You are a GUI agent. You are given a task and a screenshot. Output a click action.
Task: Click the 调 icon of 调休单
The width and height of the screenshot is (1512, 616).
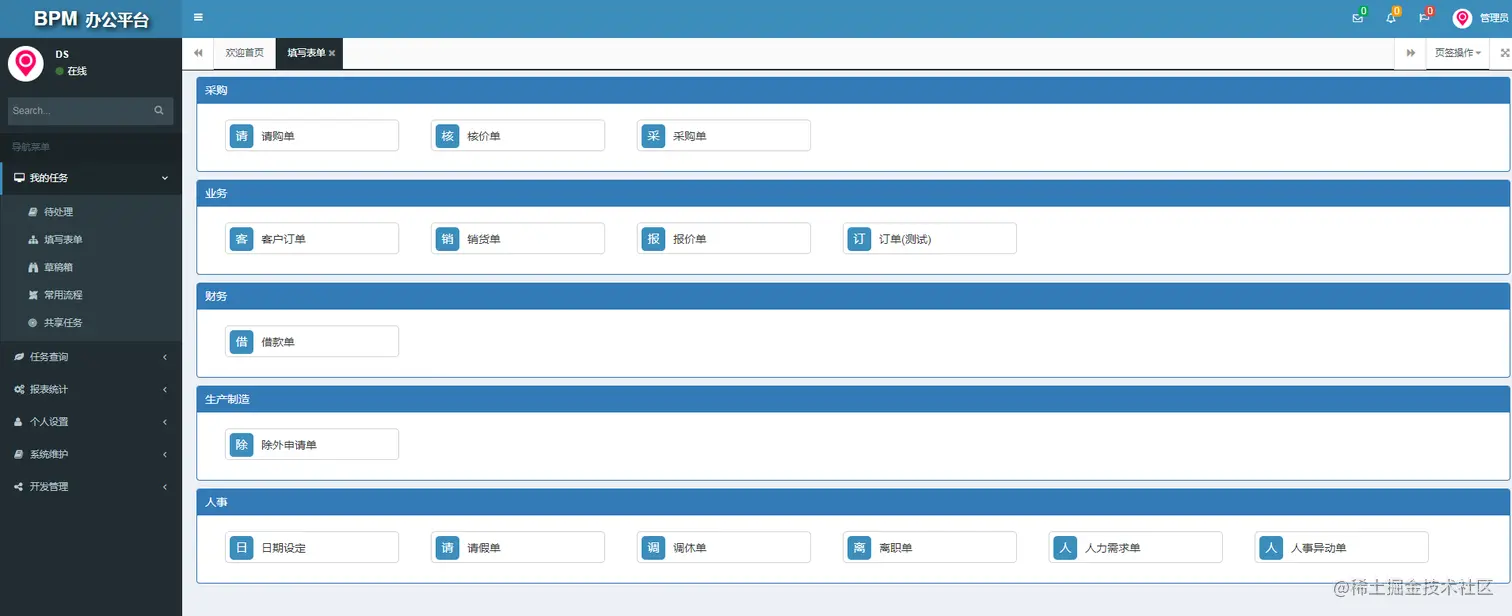click(653, 548)
